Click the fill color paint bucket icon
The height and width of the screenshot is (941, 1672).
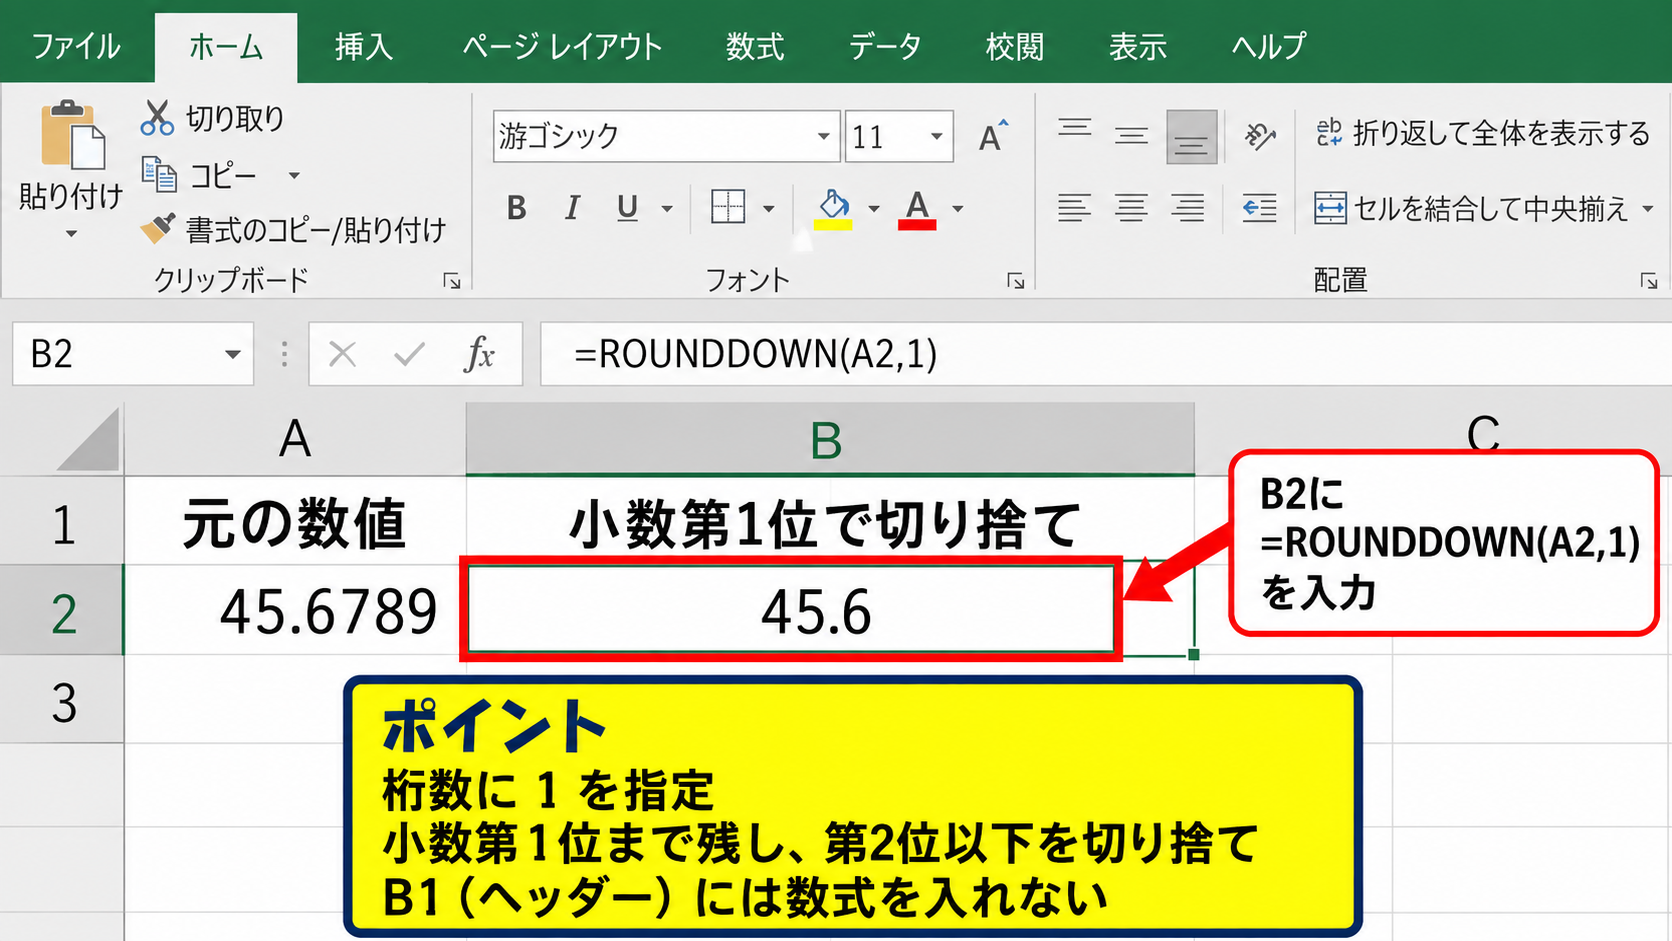click(x=833, y=208)
